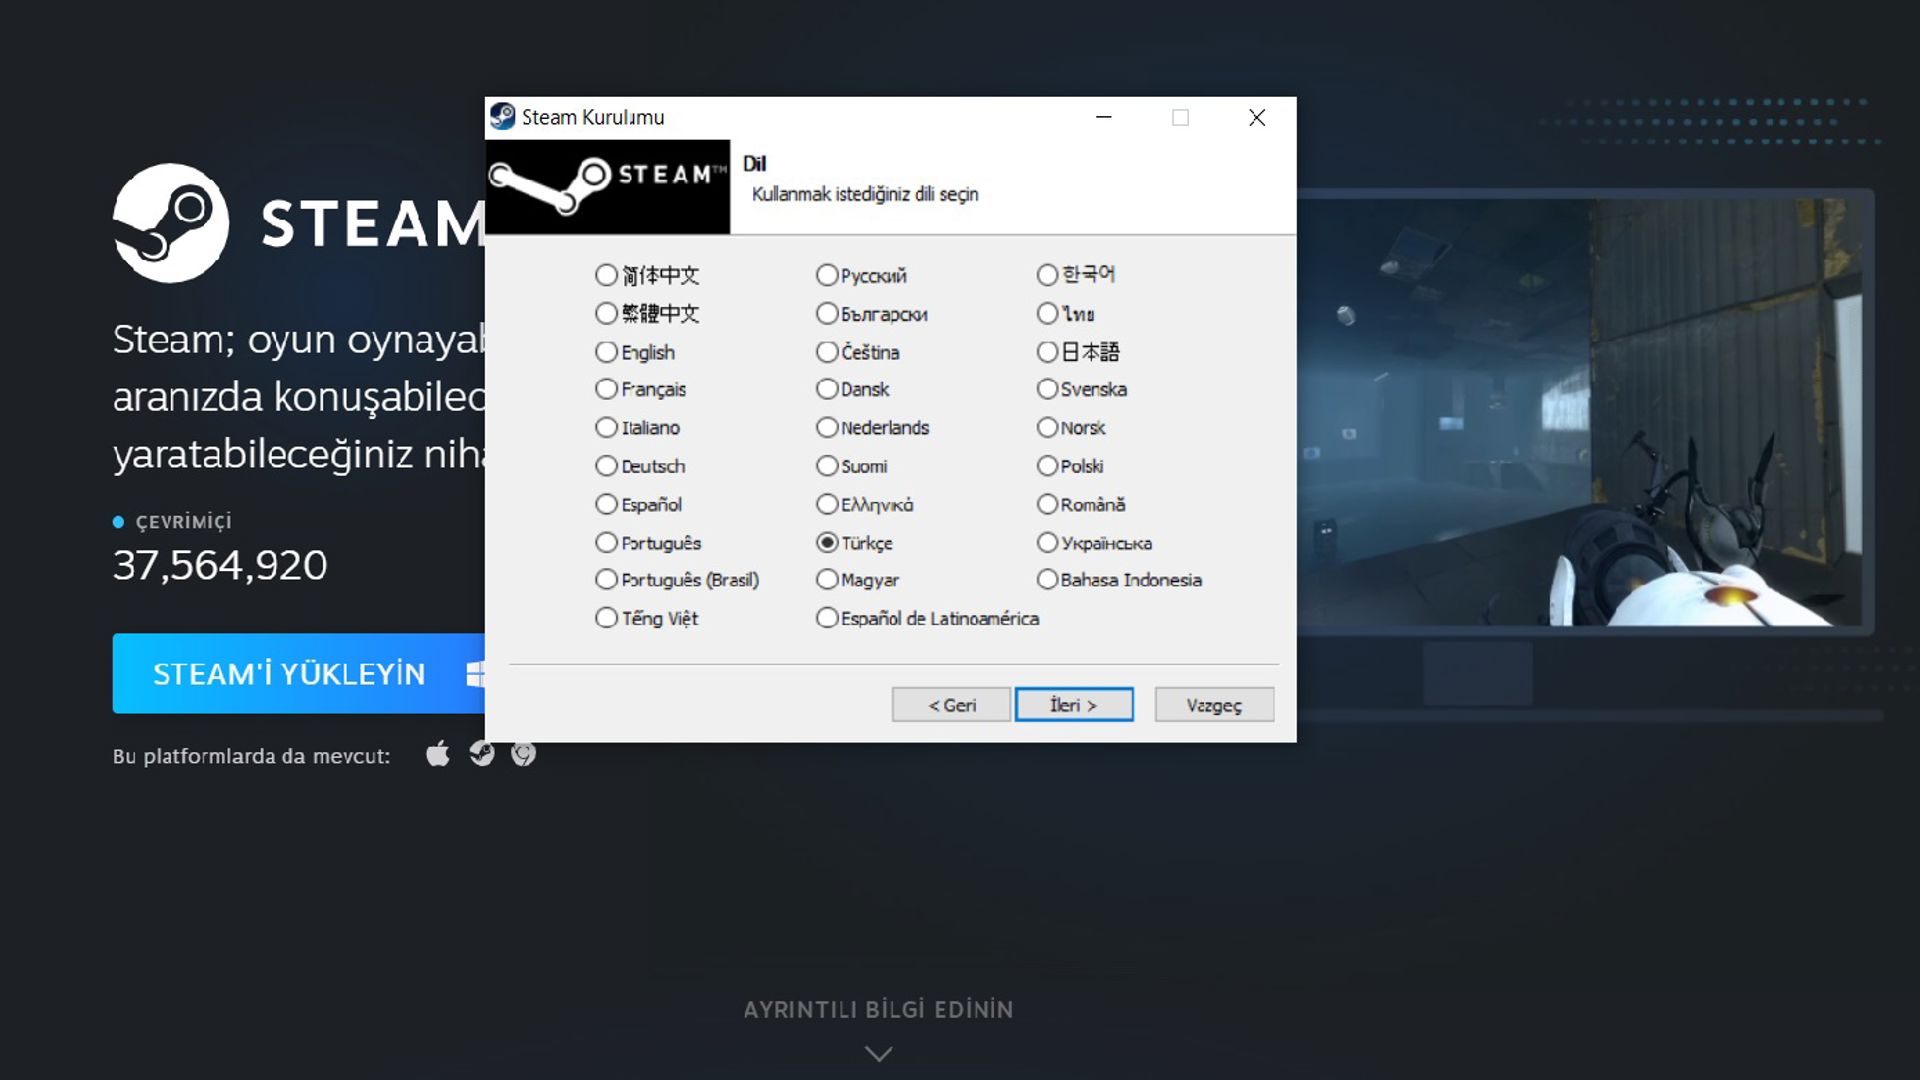1920x1080 pixels.
Task: Go back with < Geri button
Action: coord(951,705)
